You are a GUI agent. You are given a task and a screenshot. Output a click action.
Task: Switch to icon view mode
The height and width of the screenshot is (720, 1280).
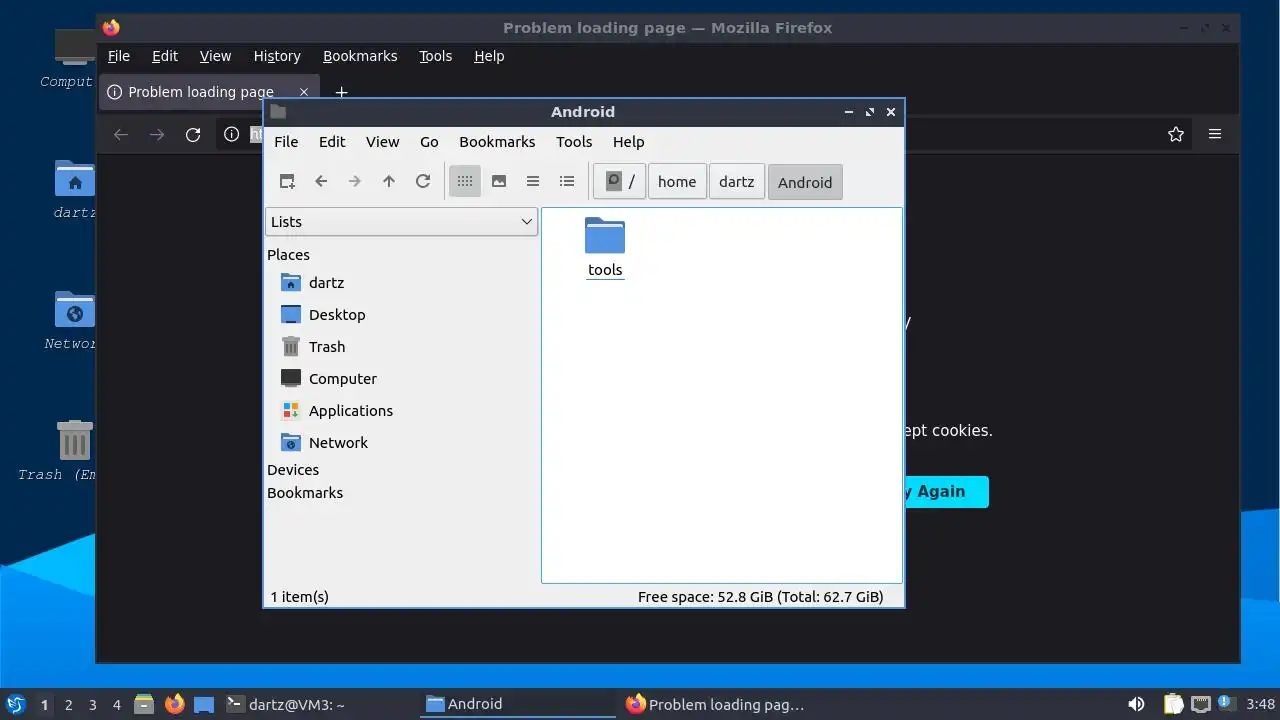coord(465,181)
